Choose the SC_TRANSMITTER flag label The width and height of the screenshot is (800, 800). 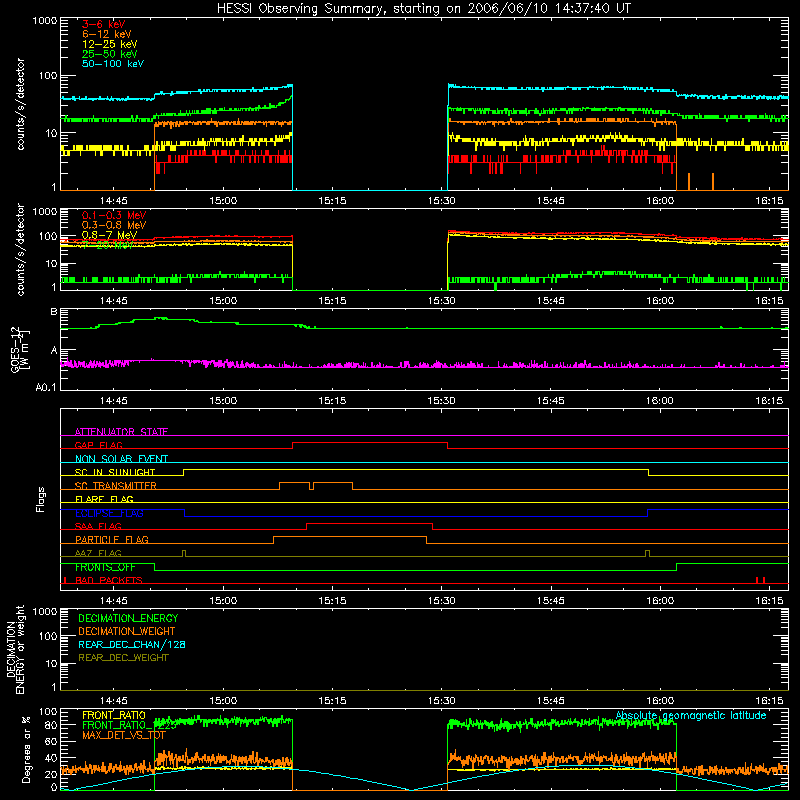(116, 485)
